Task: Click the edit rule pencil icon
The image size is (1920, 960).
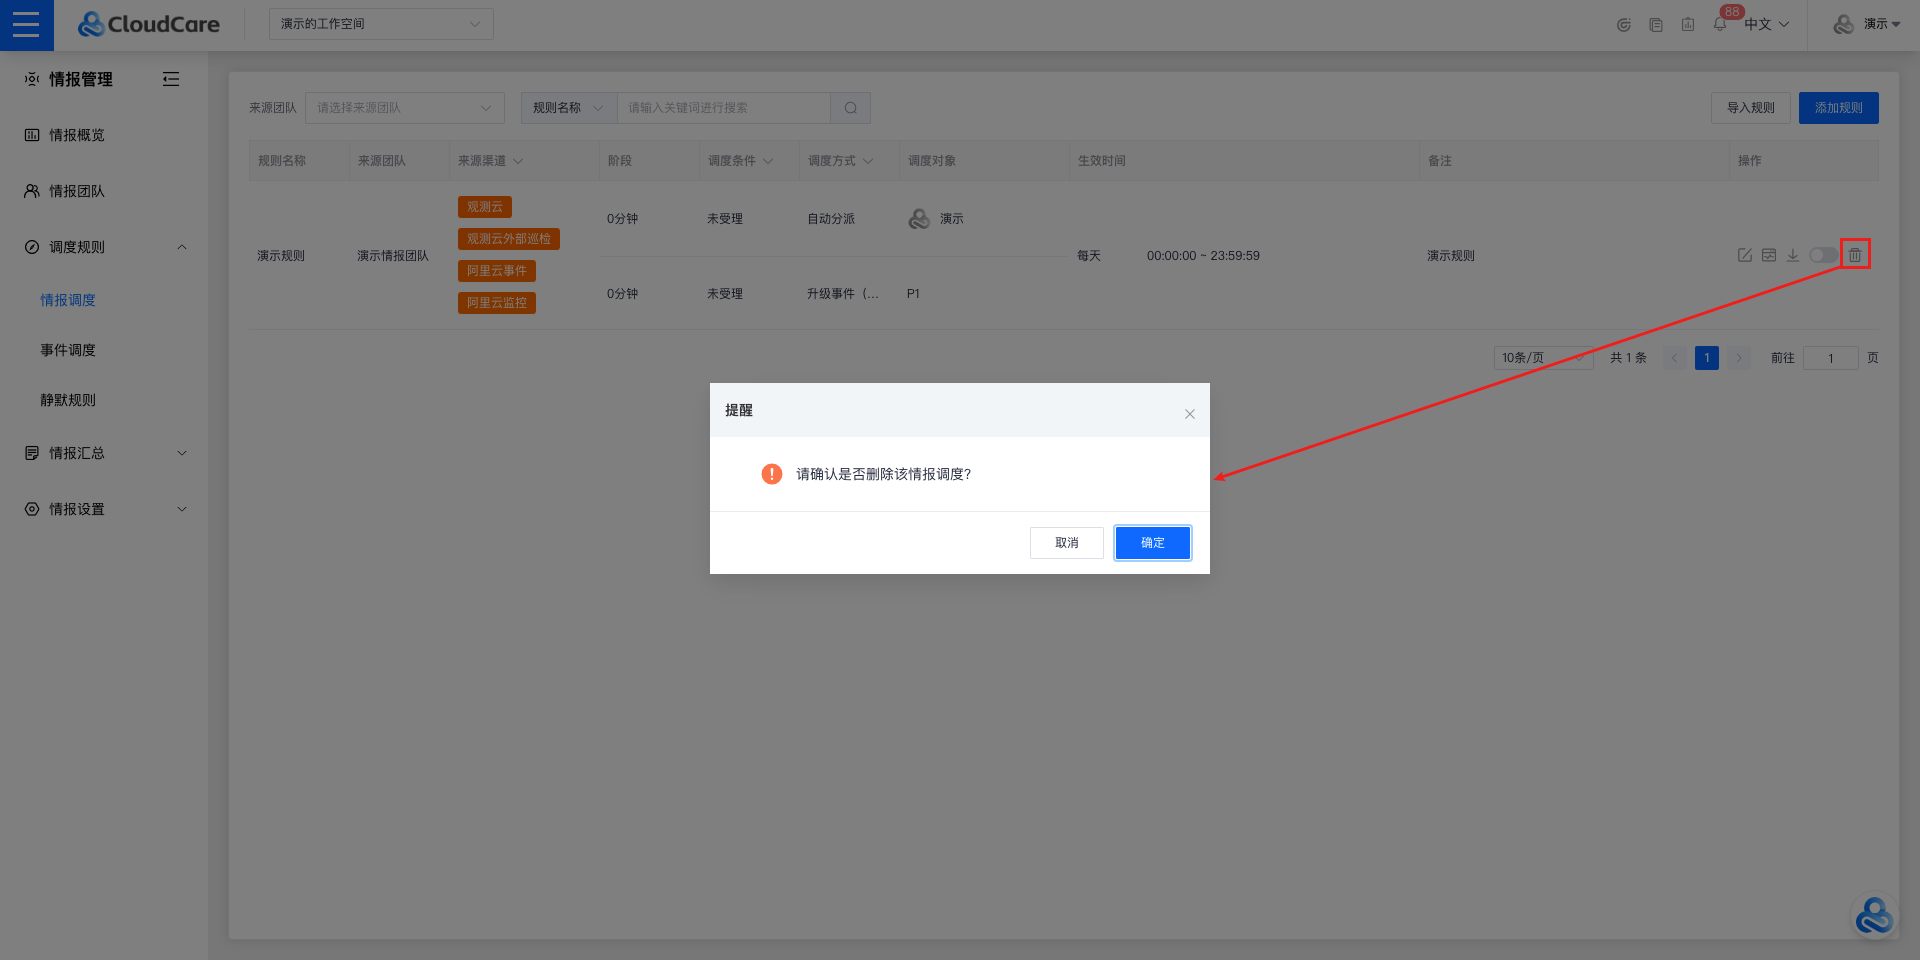Action: pos(1745,255)
